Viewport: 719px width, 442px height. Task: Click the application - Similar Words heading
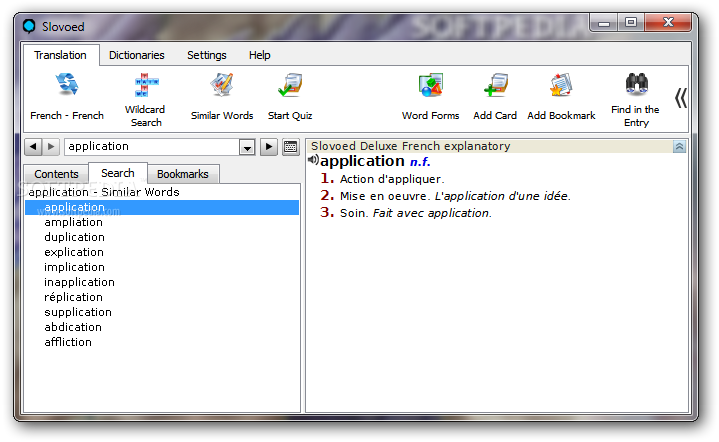click(104, 192)
